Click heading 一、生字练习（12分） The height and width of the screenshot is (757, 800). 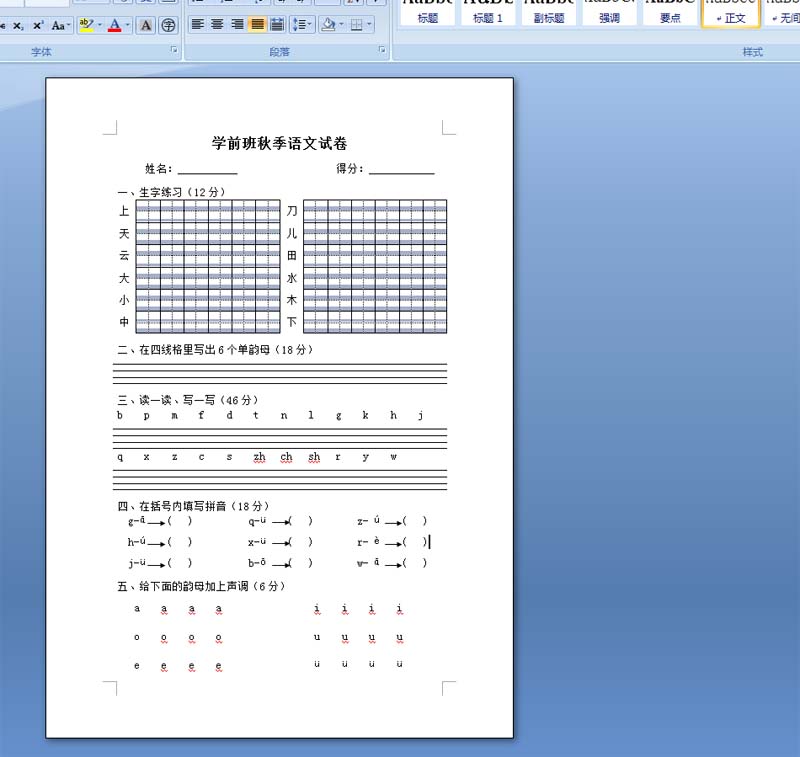[171, 192]
